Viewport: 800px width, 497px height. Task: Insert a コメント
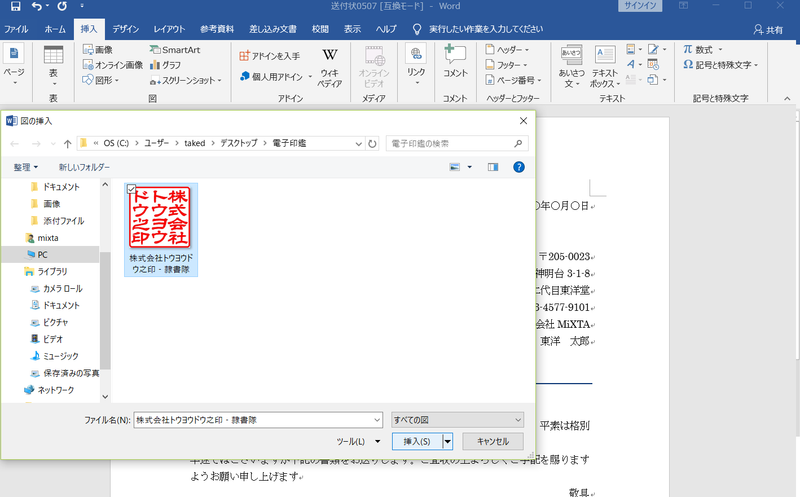455,62
